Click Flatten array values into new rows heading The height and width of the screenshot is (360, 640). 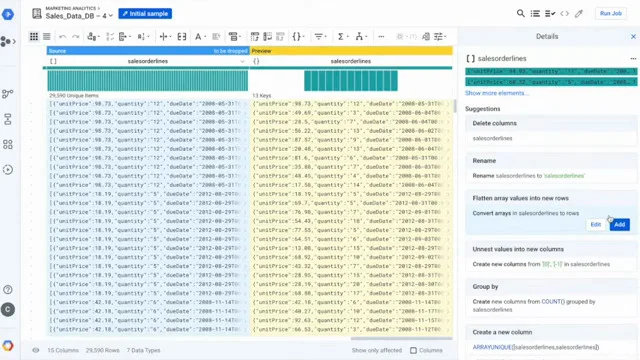pyautogui.click(x=520, y=198)
